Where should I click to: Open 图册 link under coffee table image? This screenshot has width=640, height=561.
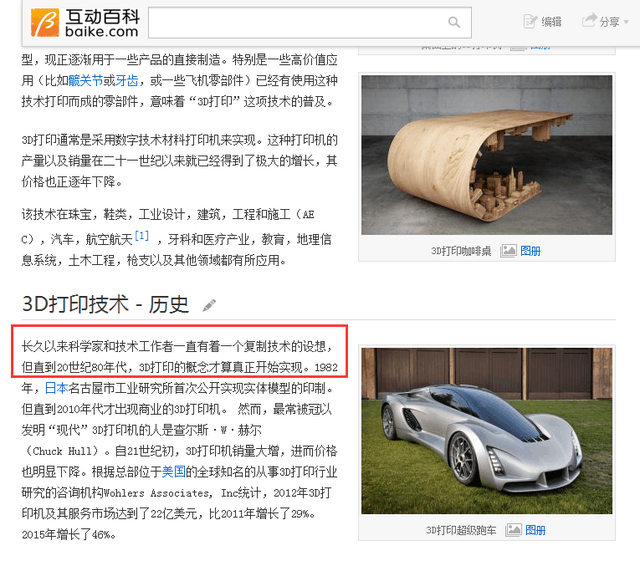(530, 251)
